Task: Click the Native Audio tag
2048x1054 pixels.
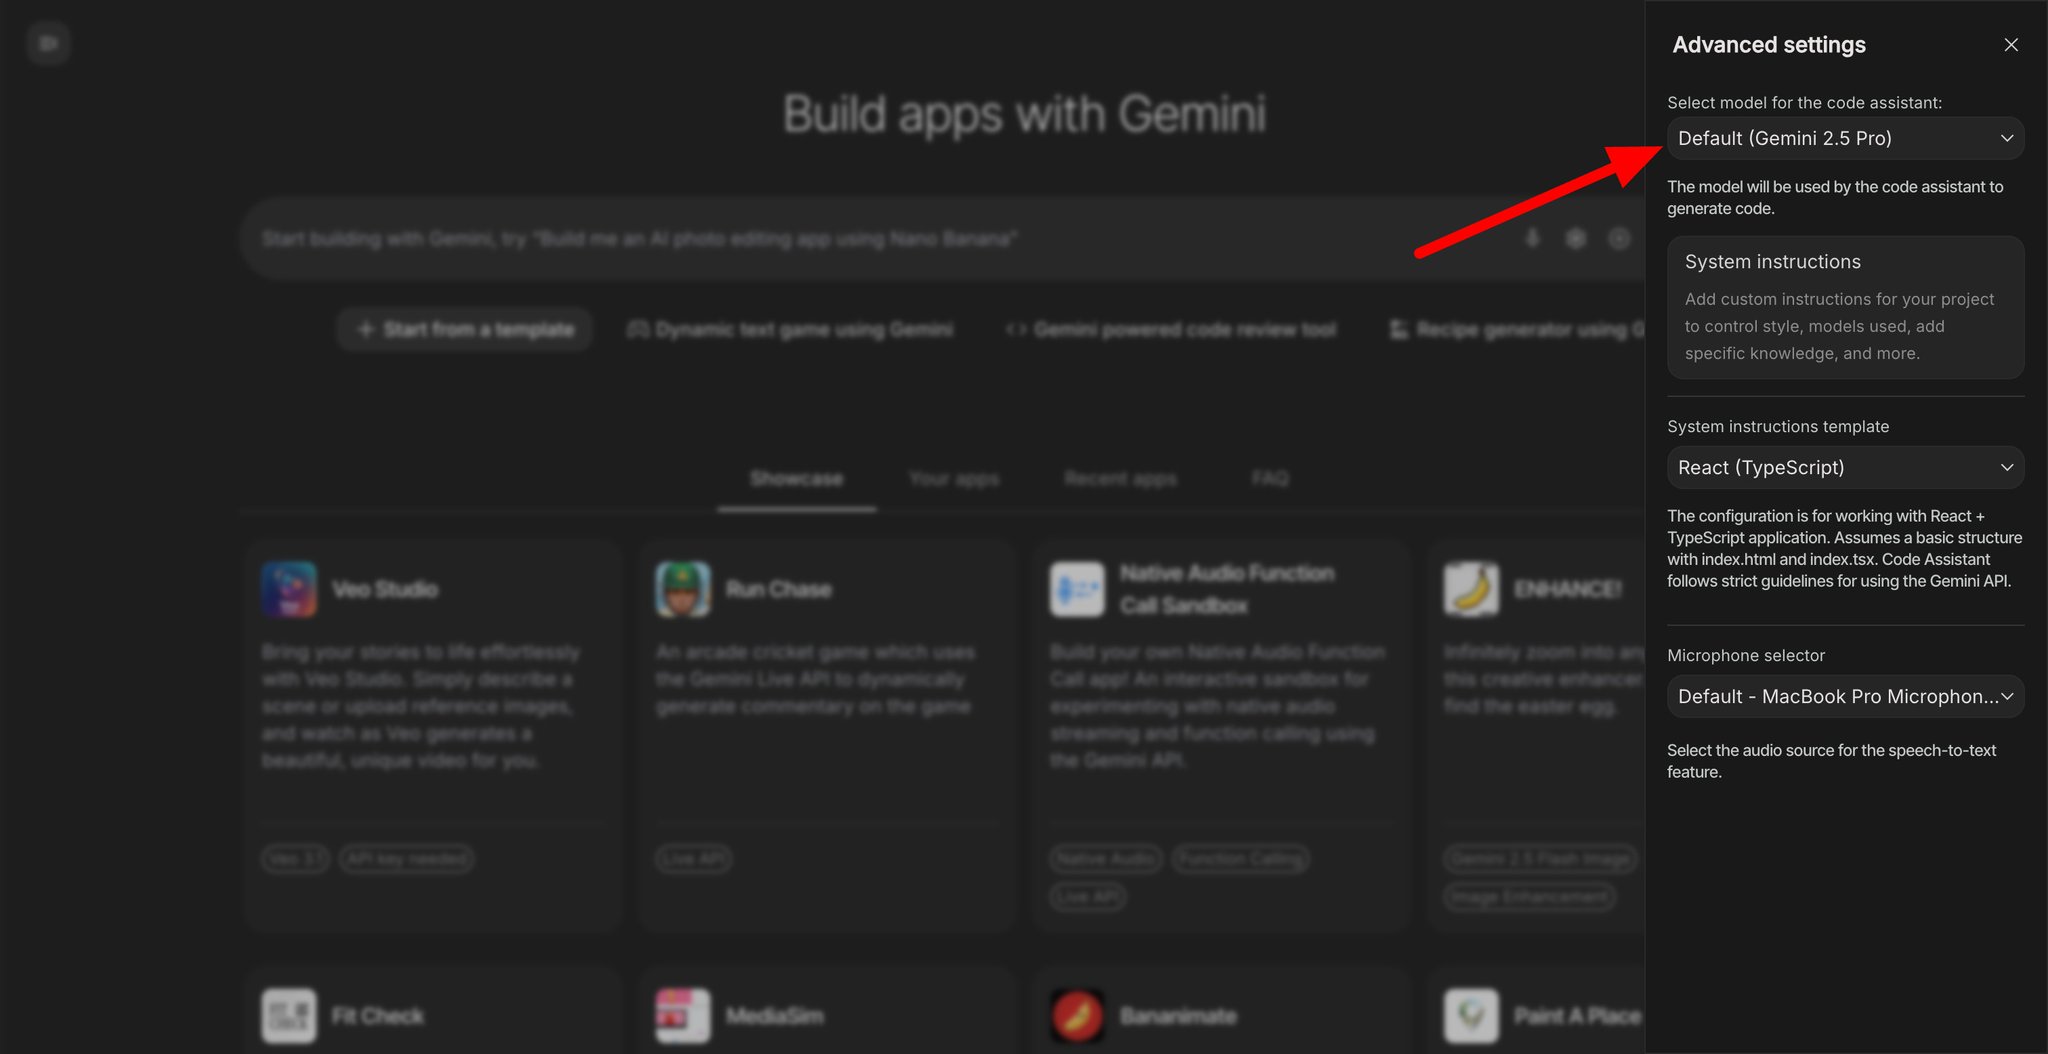Action: (x=1106, y=859)
